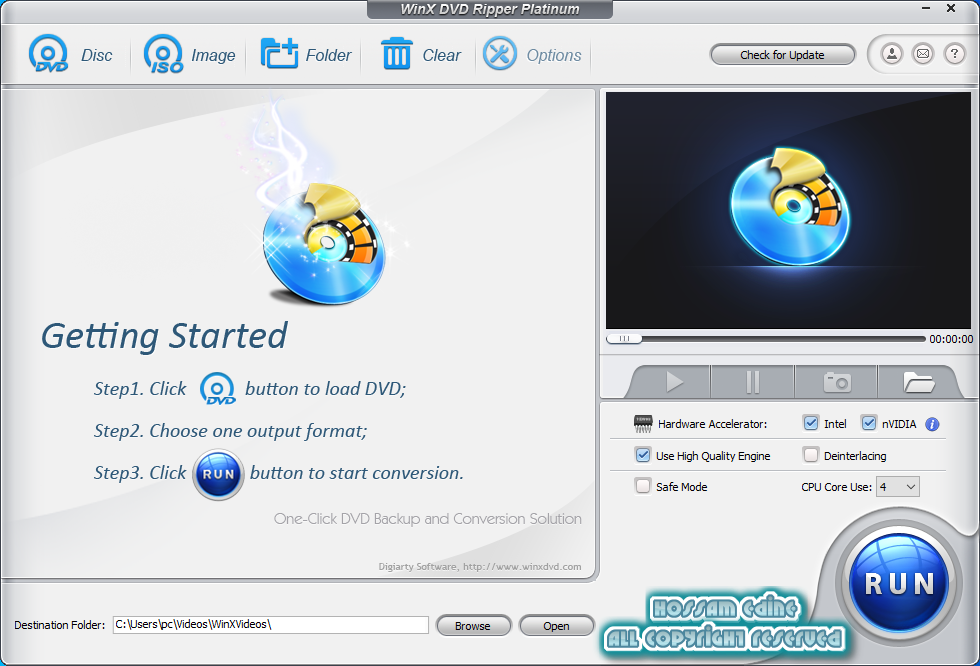Enable Deinterlacing checkbox
Viewport: 980px width, 666px height.
coord(811,455)
